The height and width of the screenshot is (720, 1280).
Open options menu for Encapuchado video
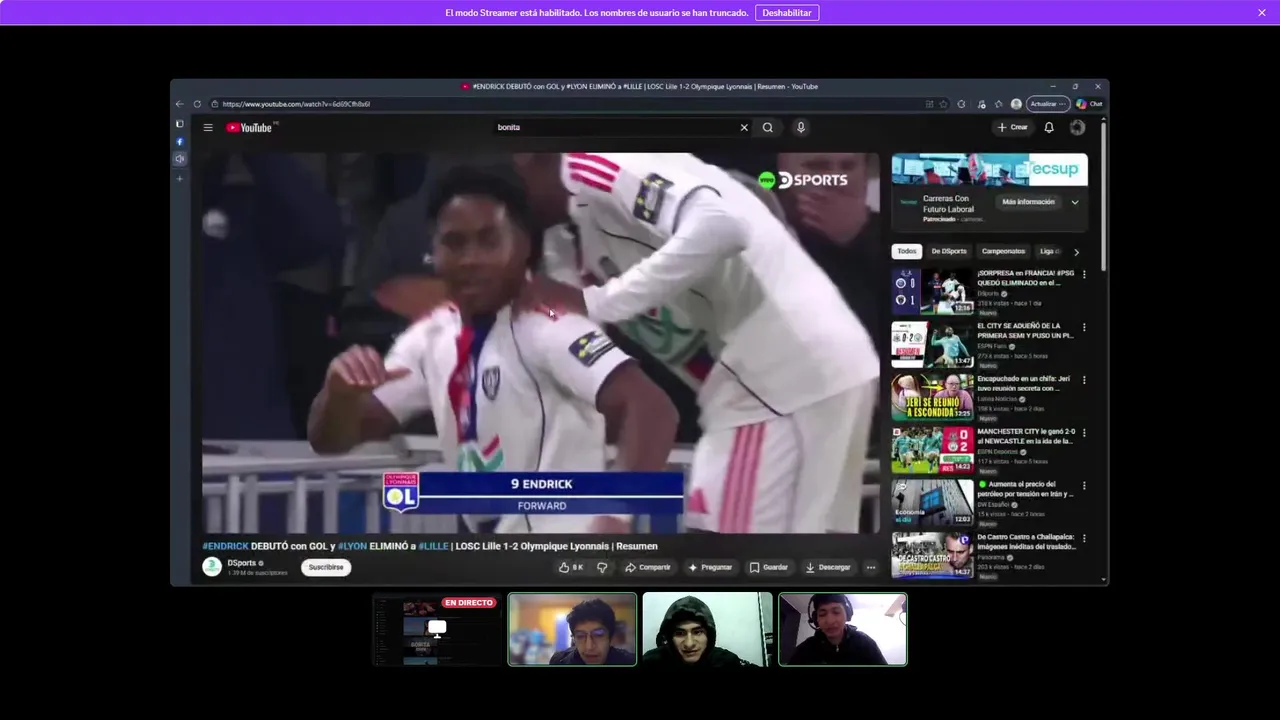click(x=1084, y=380)
